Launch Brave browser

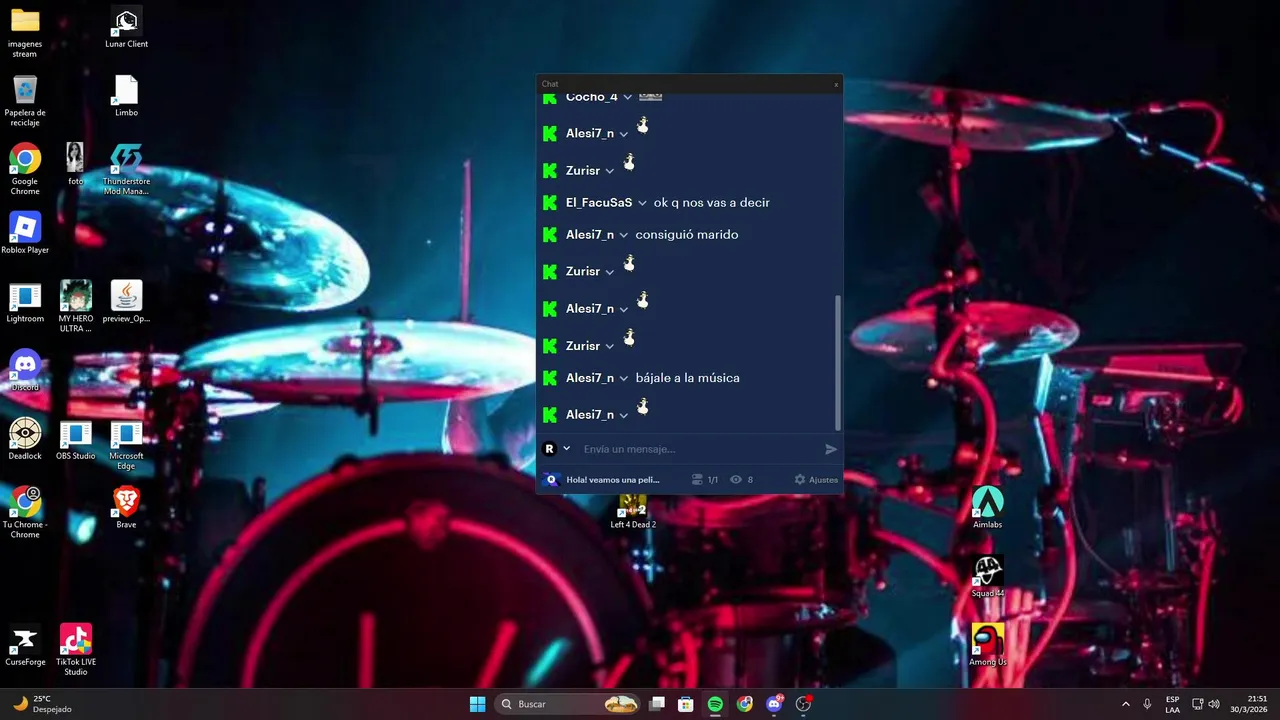(126, 507)
